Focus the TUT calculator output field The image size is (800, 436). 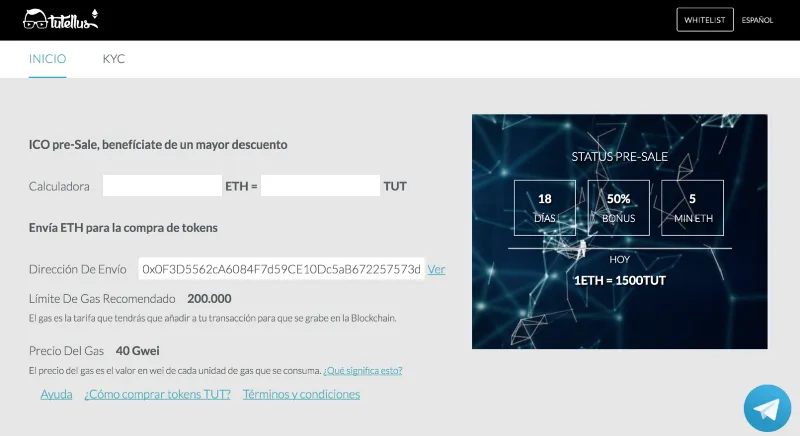320,186
